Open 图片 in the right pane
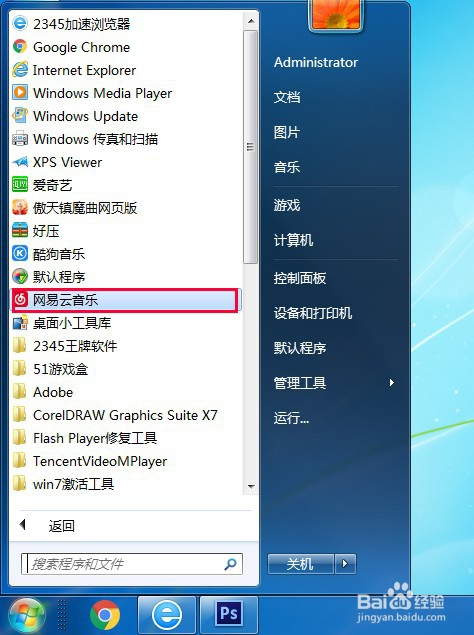 287,132
